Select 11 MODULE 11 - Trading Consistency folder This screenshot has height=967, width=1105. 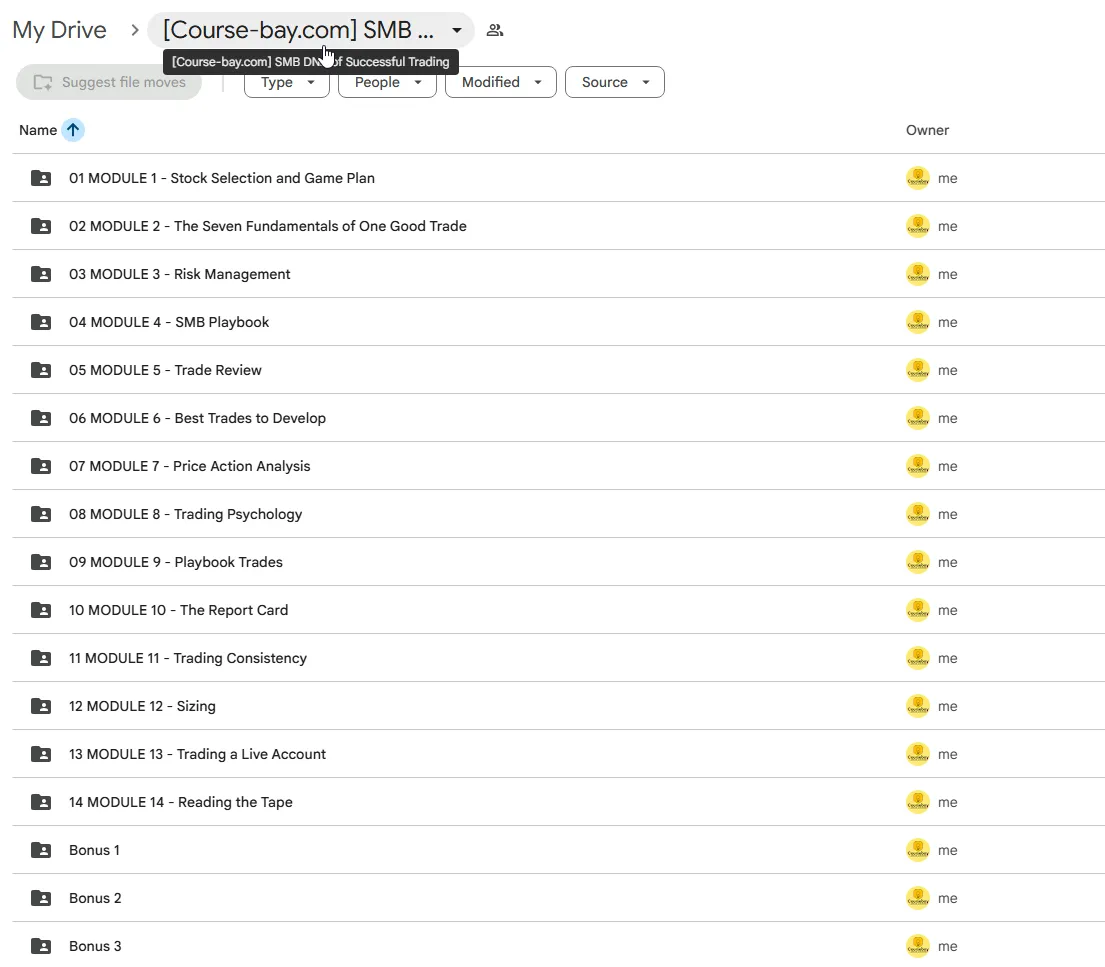point(188,658)
